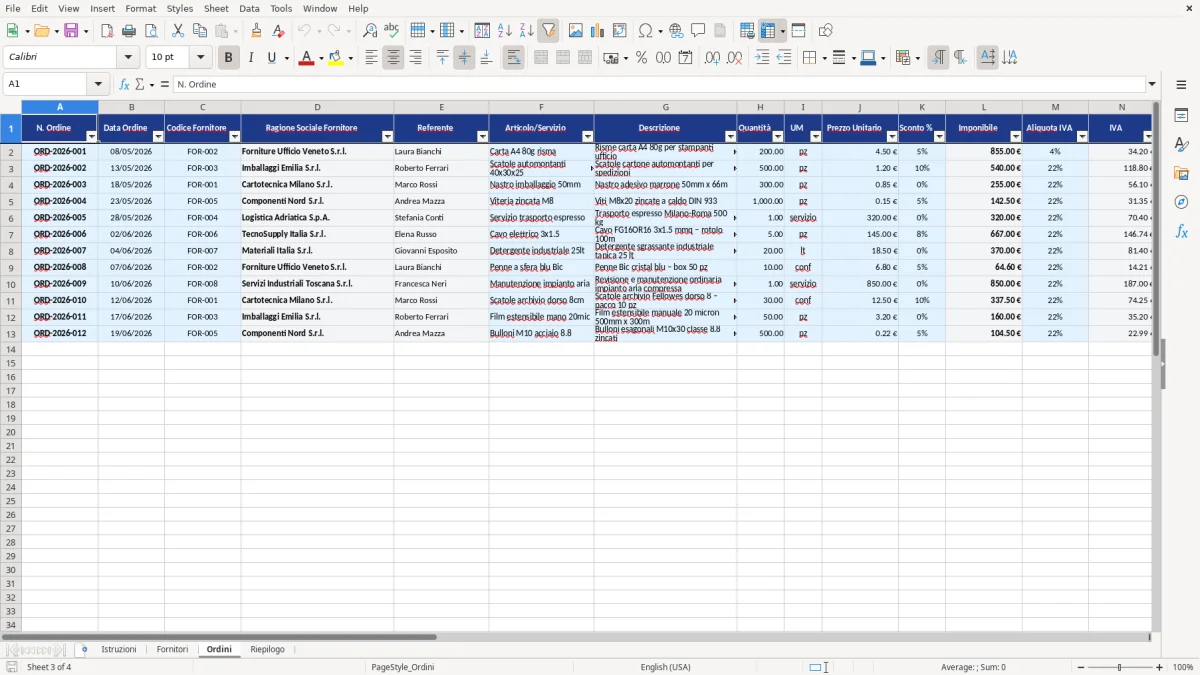Run the spelling check
The image size is (1200, 675).
tap(391, 31)
